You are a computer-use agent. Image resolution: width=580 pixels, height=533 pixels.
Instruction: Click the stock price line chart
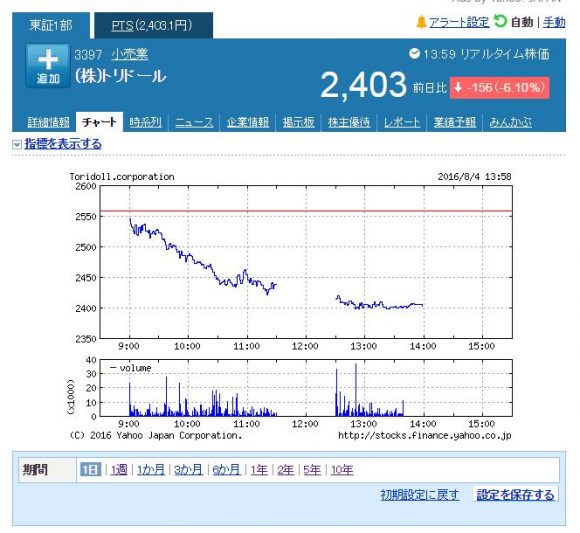click(x=306, y=262)
